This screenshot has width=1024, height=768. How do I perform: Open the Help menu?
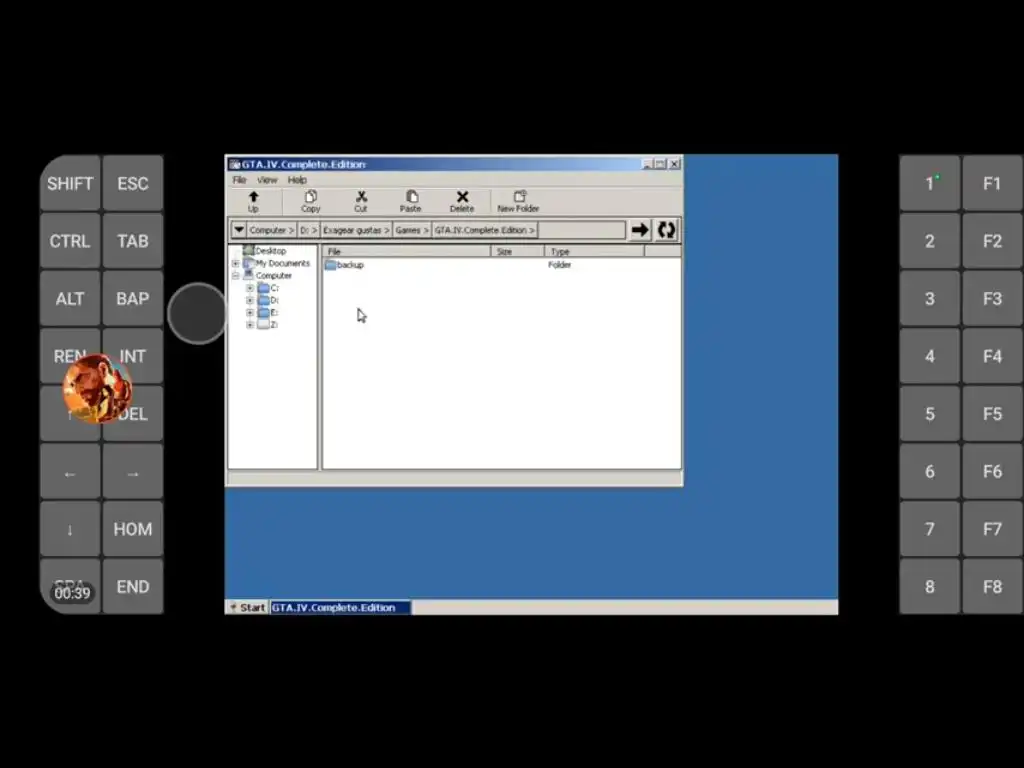297,180
